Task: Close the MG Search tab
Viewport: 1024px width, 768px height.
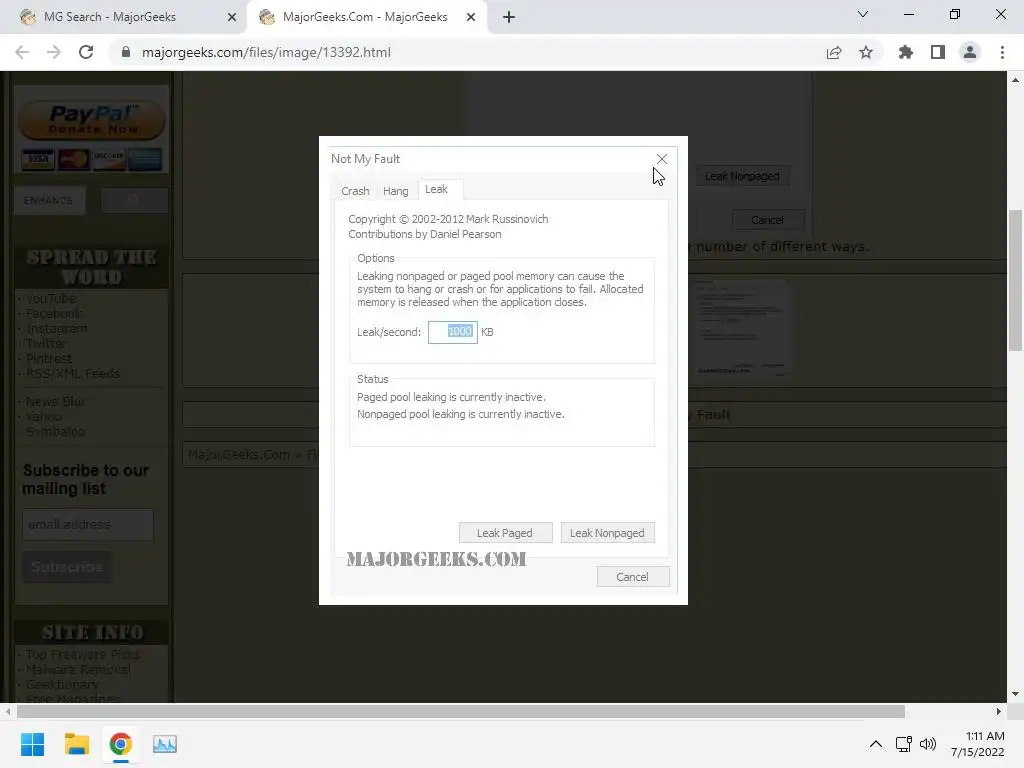Action: tap(232, 17)
